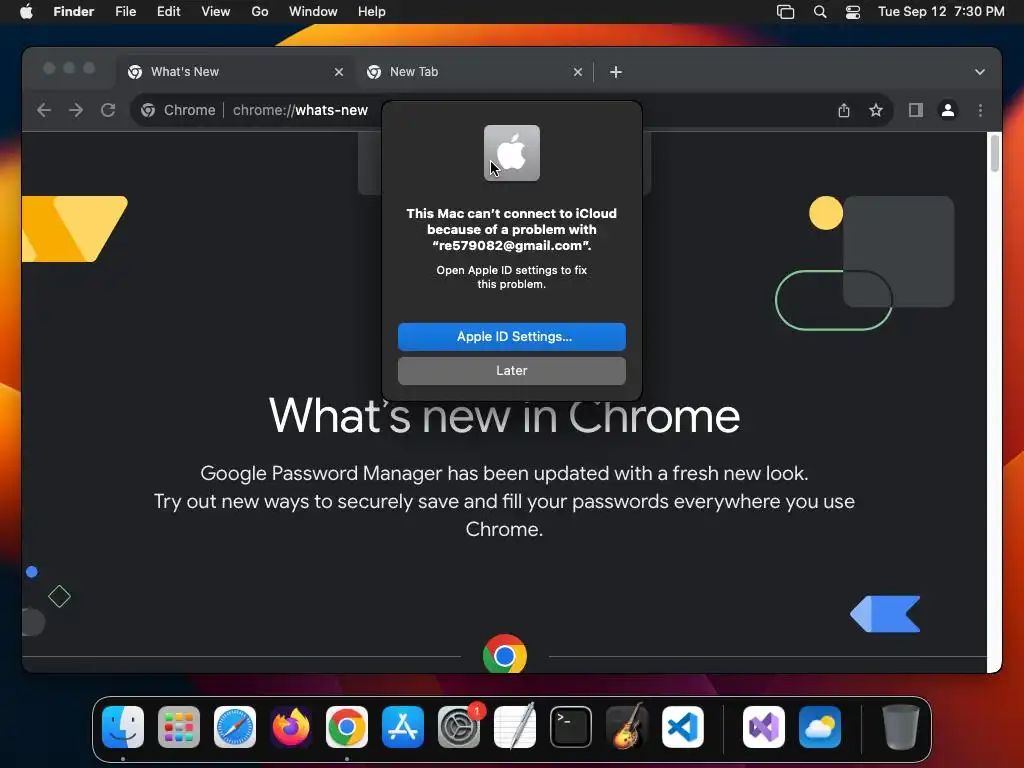Click the What's new in Chrome heading
Image resolution: width=1024 pixels, height=768 pixels.
coord(504,416)
